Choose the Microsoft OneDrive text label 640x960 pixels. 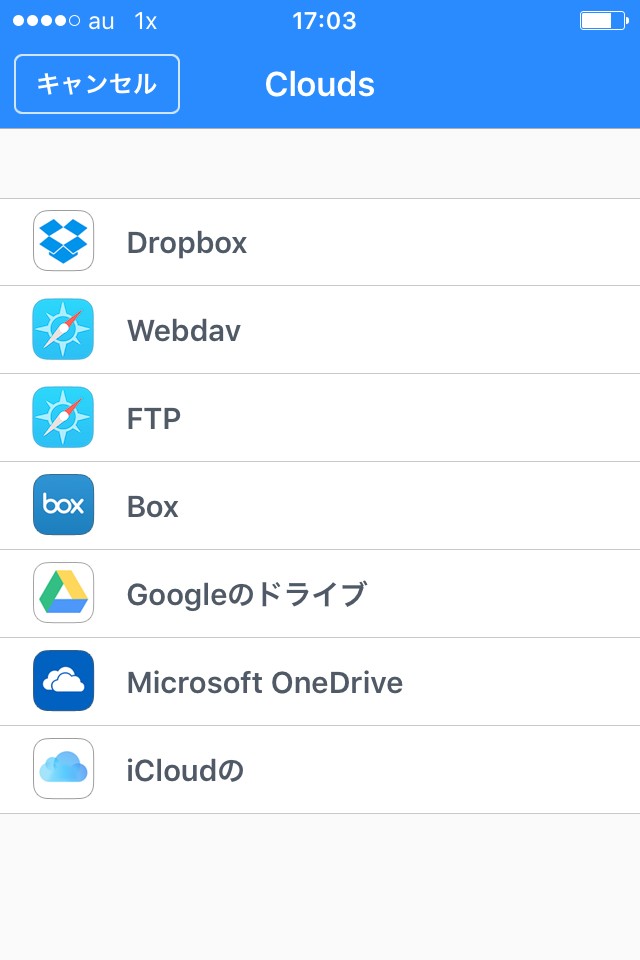point(265,683)
